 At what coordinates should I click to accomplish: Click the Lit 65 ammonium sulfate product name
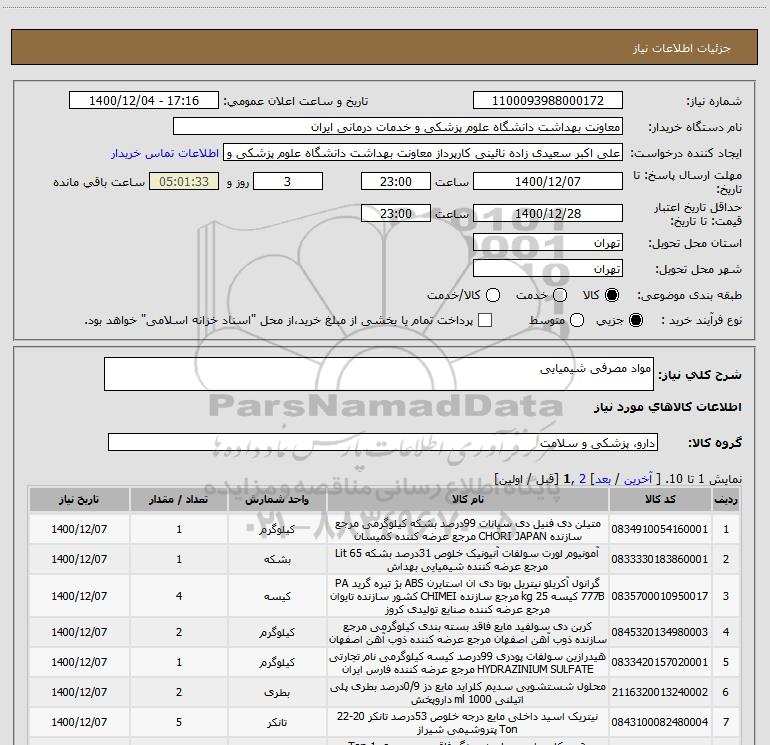(468, 559)
